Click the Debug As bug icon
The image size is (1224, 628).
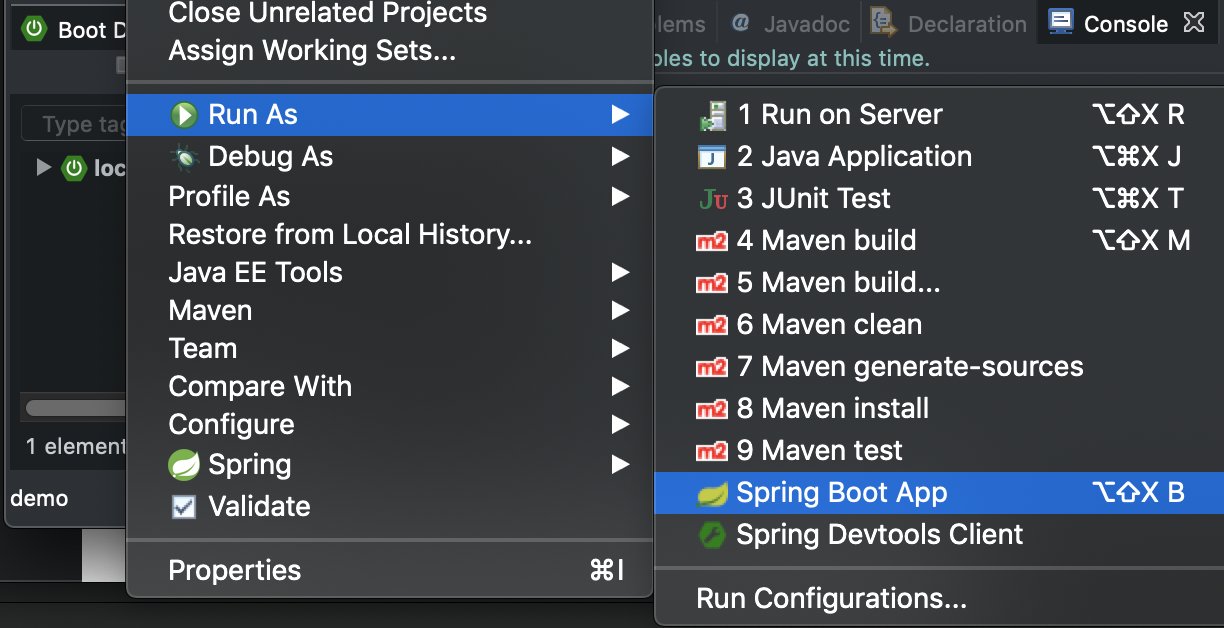click(183, 157)
